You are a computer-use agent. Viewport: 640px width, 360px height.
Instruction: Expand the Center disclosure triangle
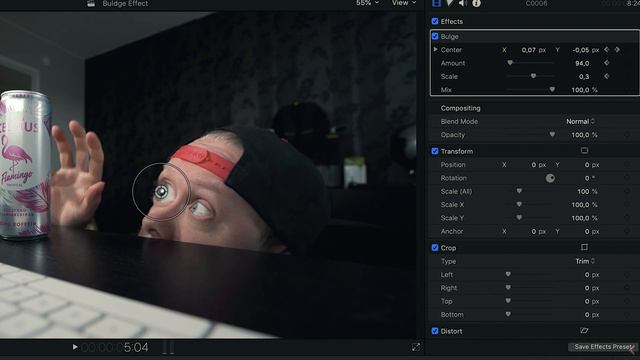coord(436,49)
